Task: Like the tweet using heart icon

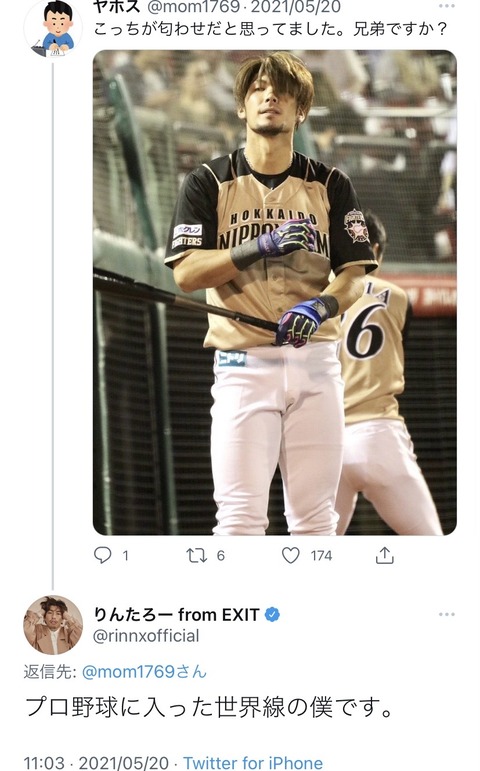Action: [291, 556]
